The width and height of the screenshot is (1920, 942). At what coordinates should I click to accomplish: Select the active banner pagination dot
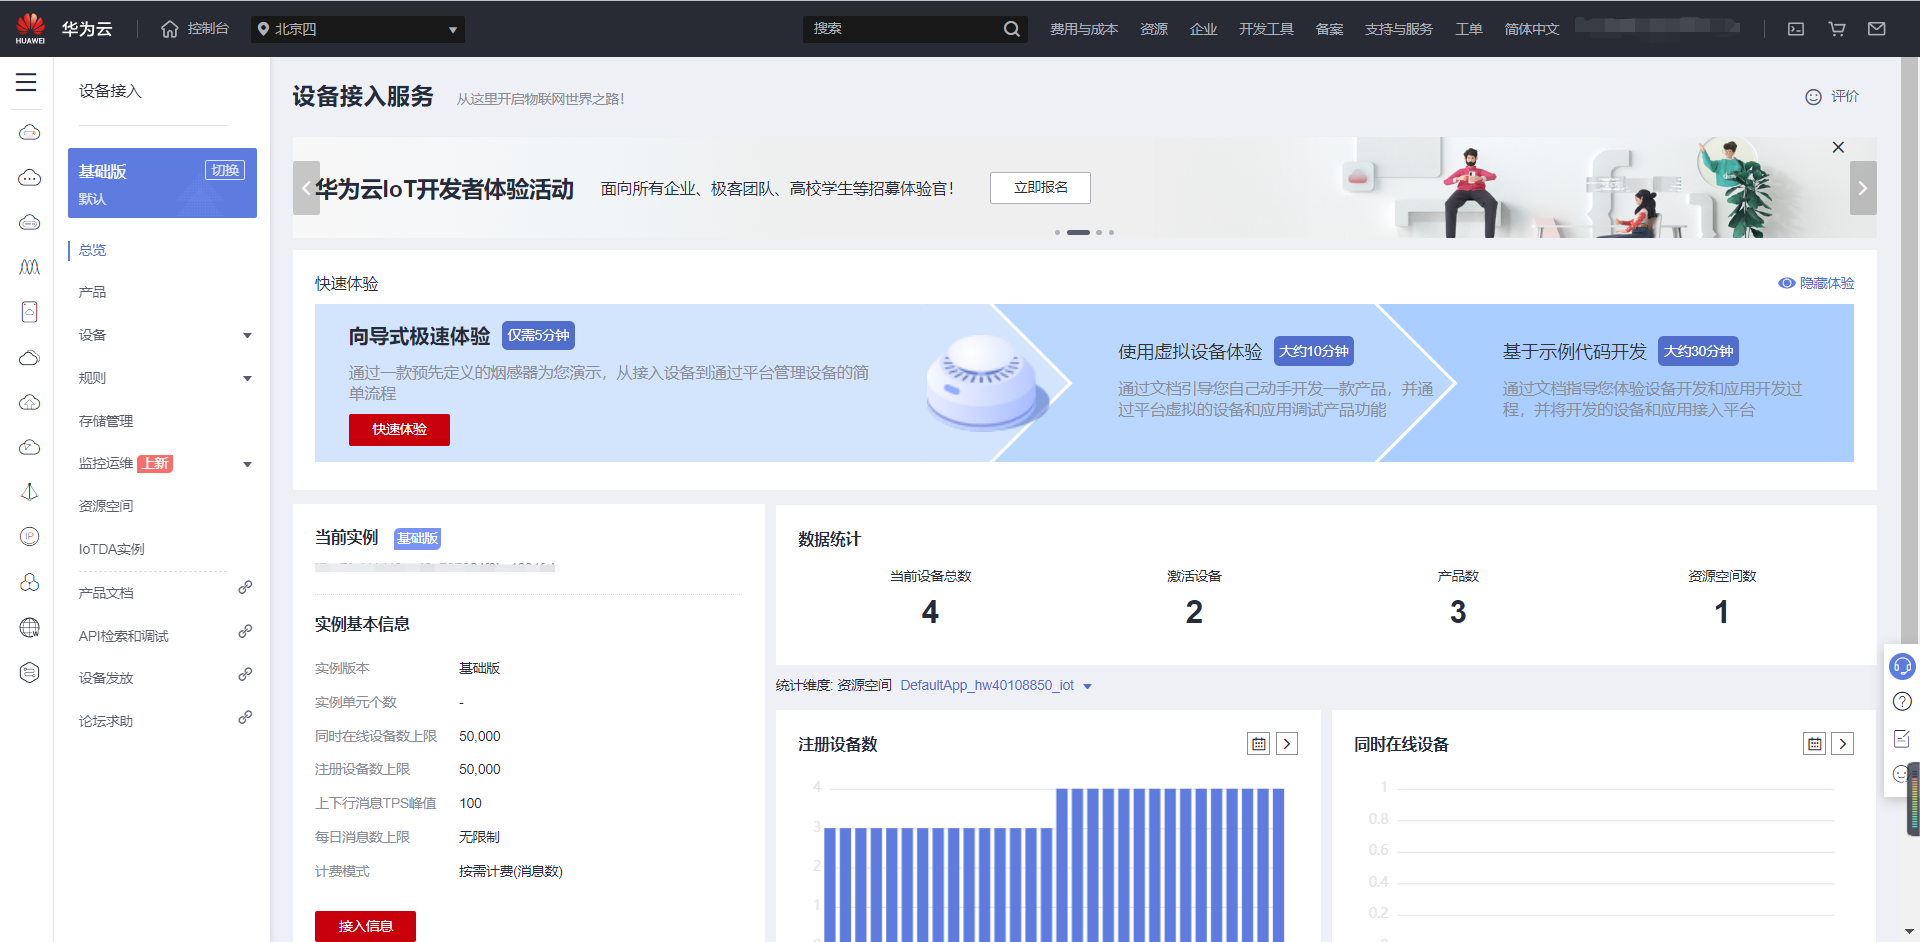(x=1078, y=232)
